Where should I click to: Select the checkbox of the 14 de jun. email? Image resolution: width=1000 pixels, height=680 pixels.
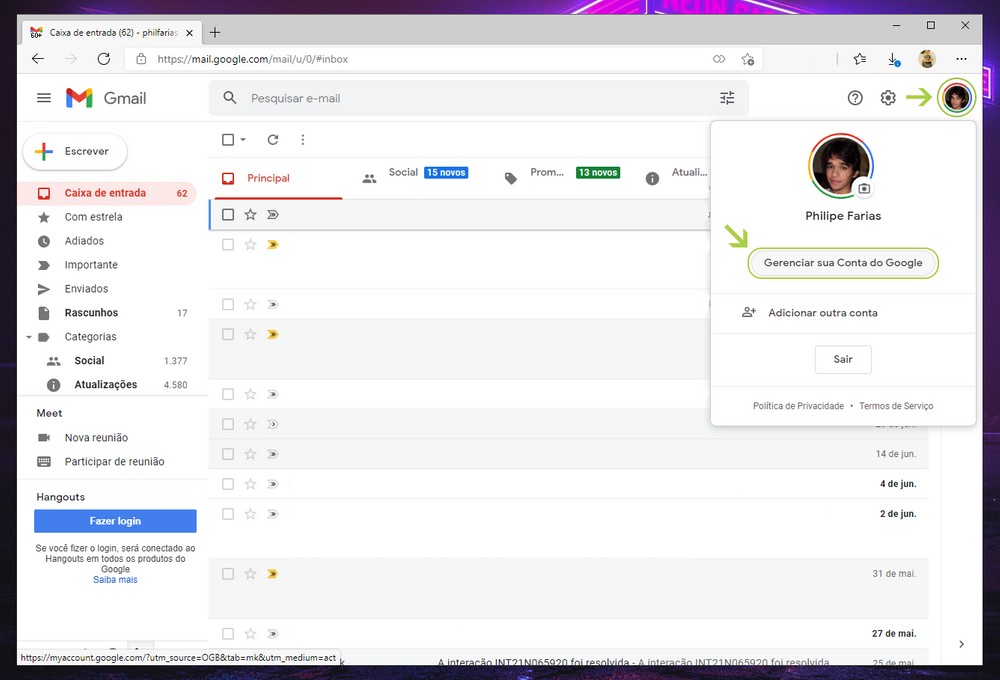(228, 454)
